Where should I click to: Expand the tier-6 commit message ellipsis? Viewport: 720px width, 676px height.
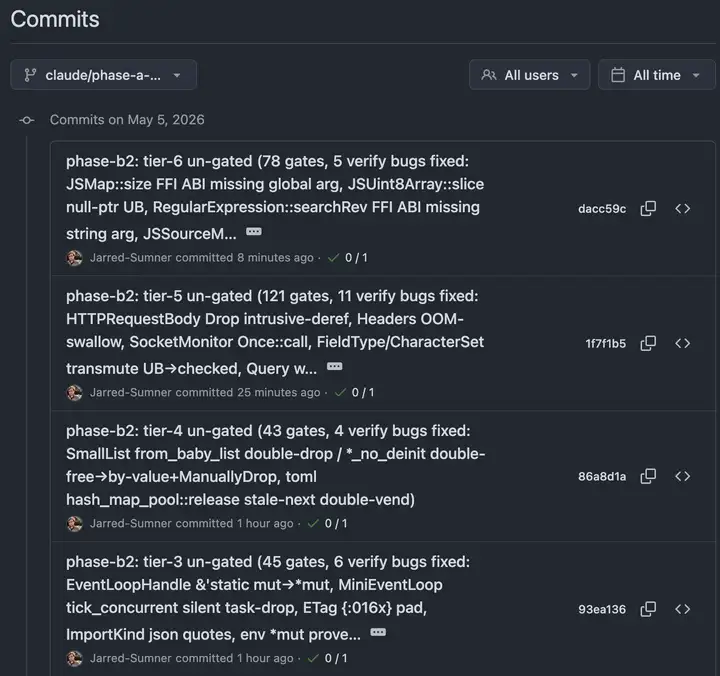coord(254,231)
